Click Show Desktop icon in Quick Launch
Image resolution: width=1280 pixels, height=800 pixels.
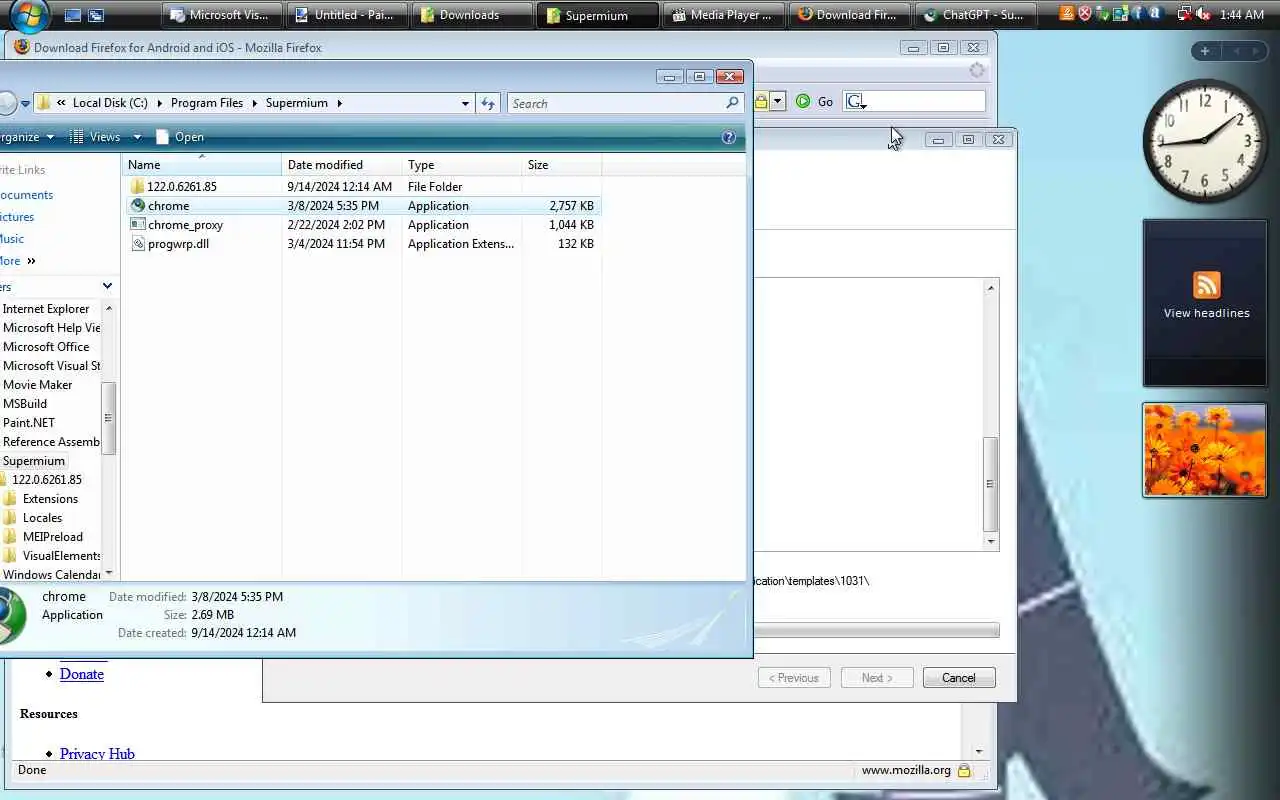(72, 15)
